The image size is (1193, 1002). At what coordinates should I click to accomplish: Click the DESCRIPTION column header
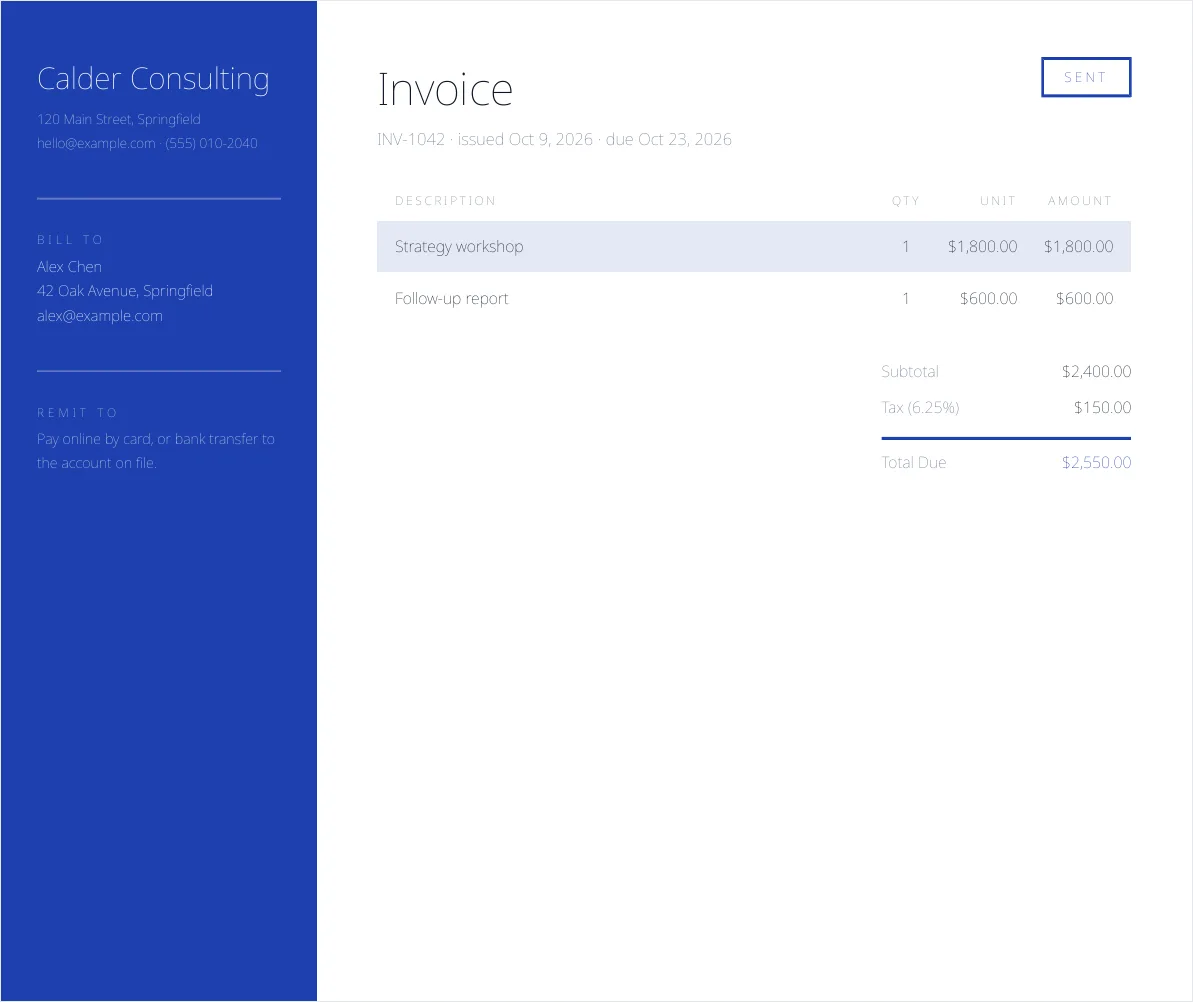[445, 201]
